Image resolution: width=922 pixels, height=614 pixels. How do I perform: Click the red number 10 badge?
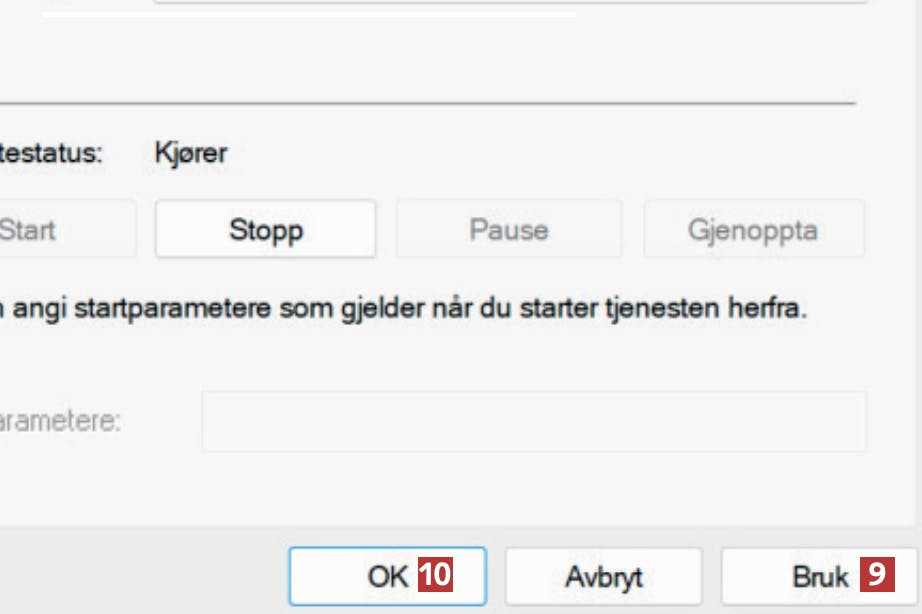[x=435, y=575]
